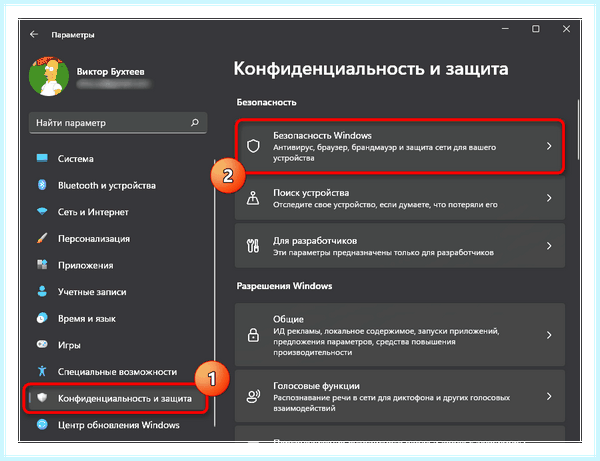Open the Общие permissions card
Viewport: 600px width, 461px height.
[399, 335]
